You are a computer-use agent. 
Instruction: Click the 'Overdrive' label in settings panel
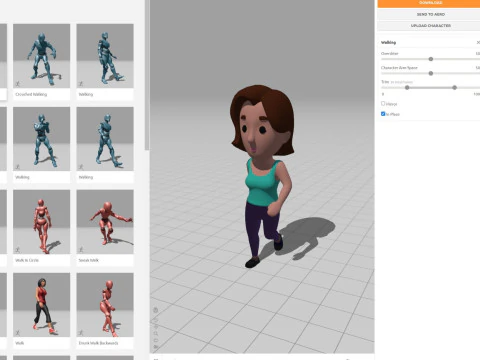[x=390, y=53]
